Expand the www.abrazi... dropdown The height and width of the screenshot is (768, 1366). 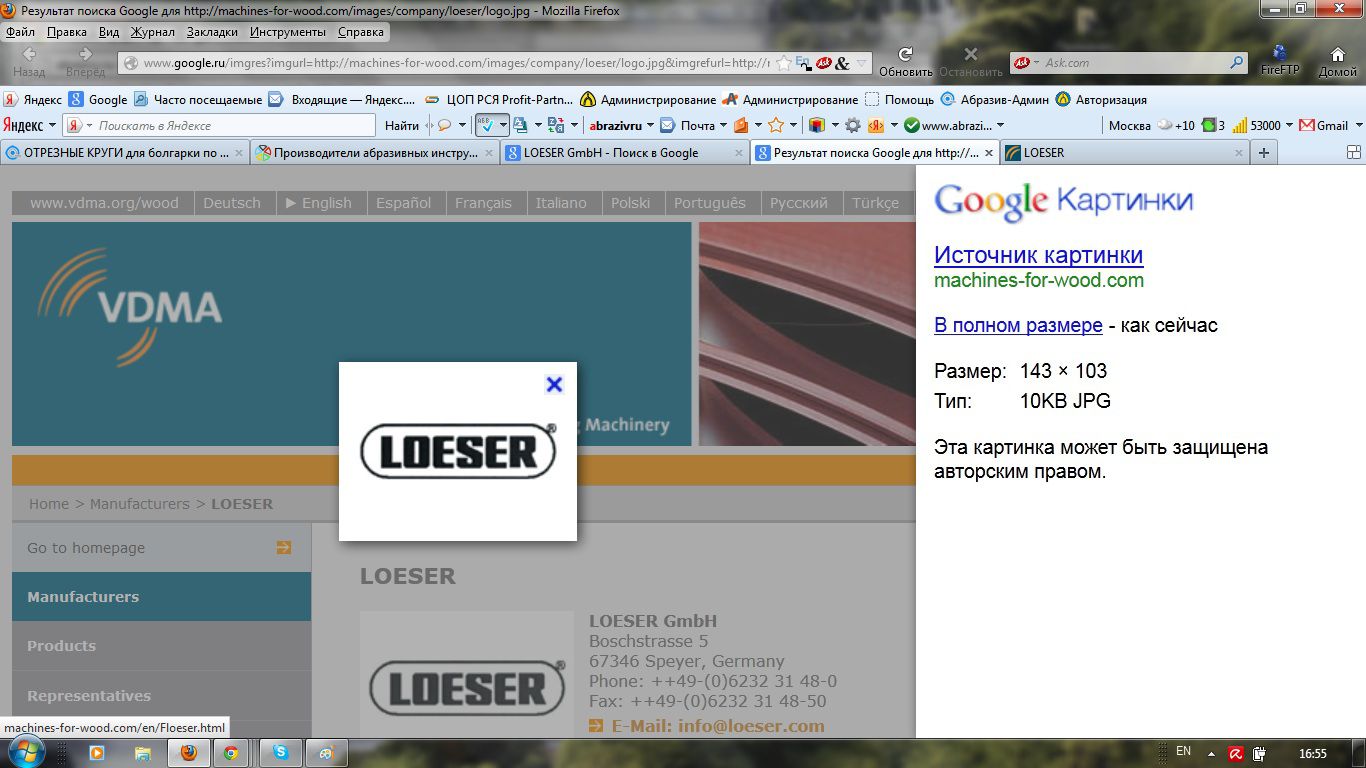[x=1000, y=125]
